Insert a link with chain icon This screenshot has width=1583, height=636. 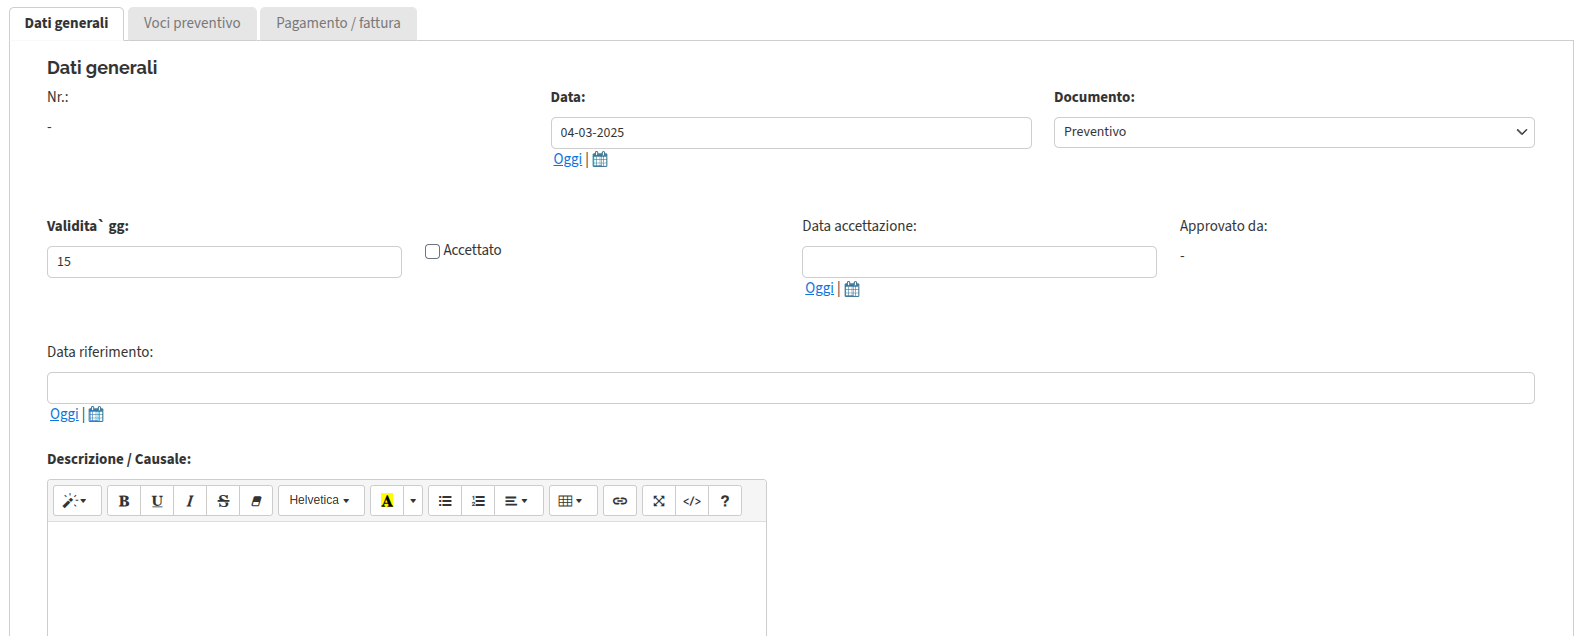(620, 501)
